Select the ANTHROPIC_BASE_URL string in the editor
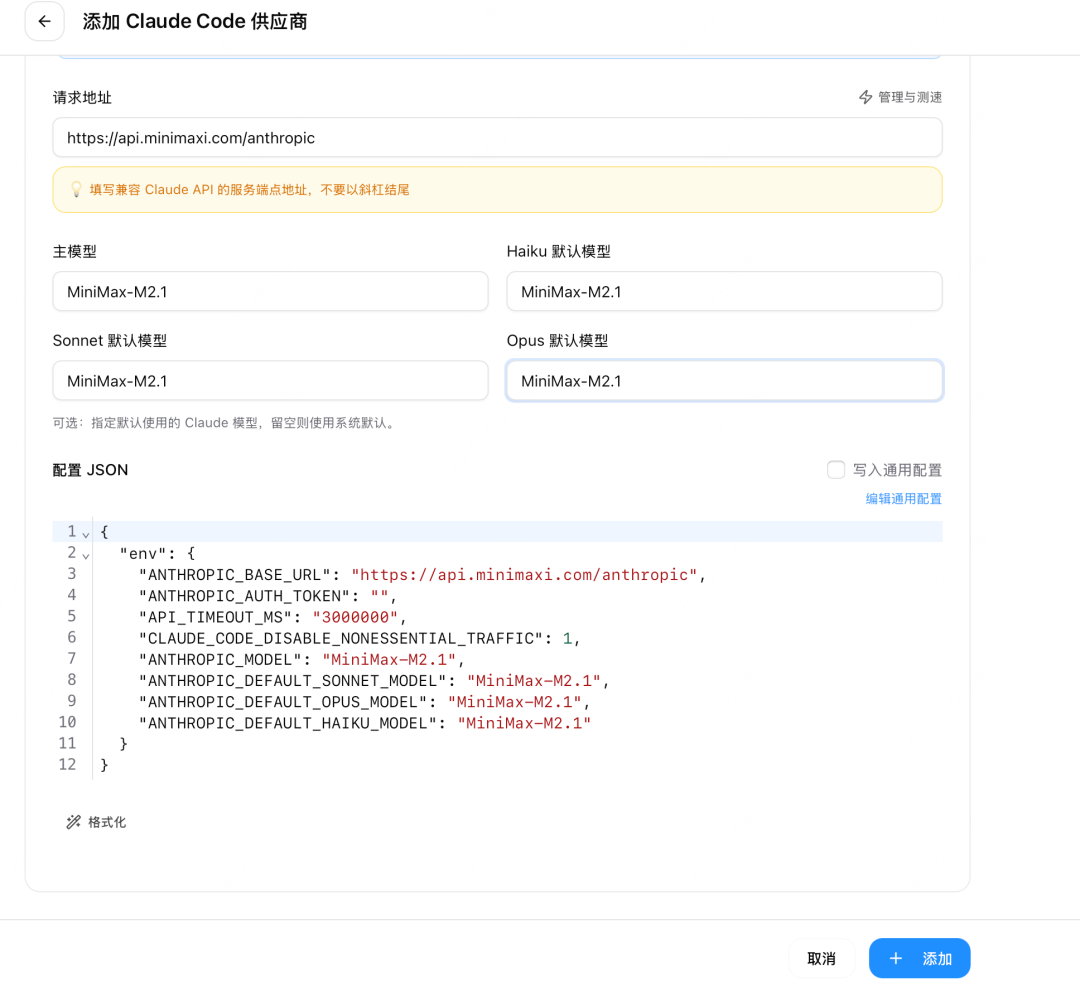 coord(525,574)
